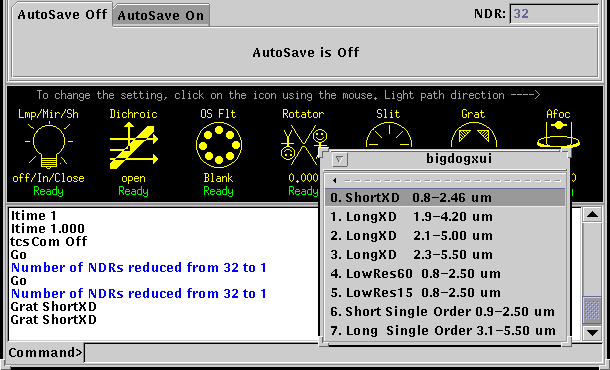The width and height of the screenshot is (610, 370).
Task: Focus the Command input field
Action: tap(343, 353)
